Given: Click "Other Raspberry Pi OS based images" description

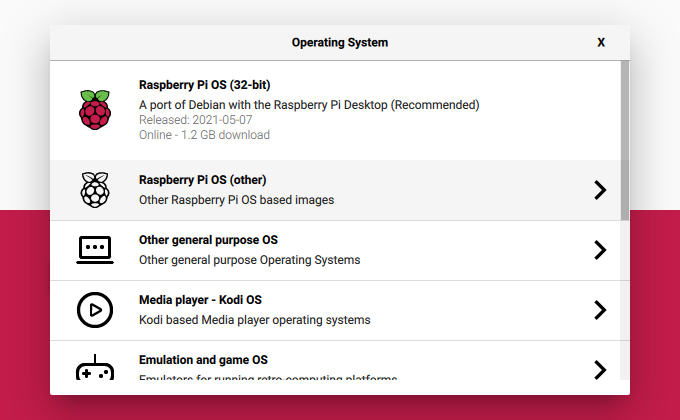Looking at the screenshot, I should coord(236,200).
